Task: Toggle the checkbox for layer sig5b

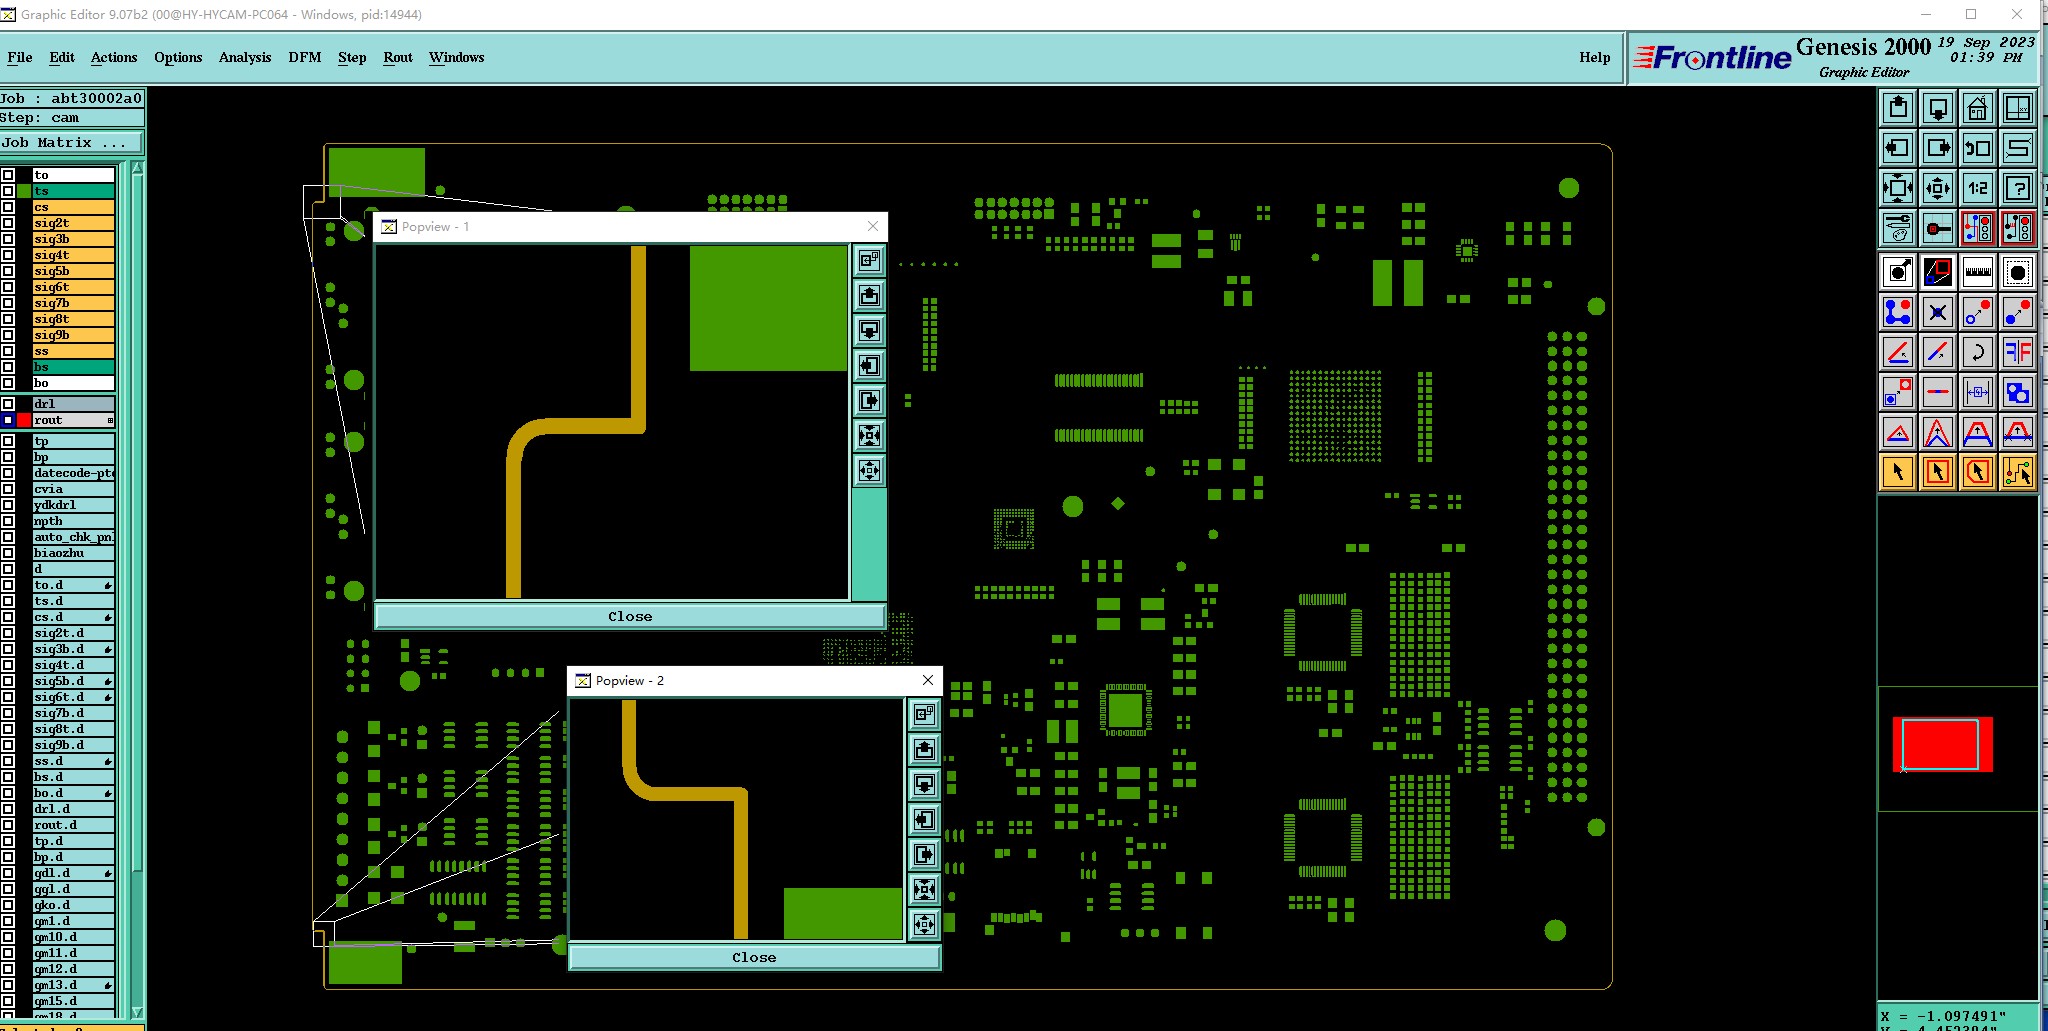Action: 8,271
